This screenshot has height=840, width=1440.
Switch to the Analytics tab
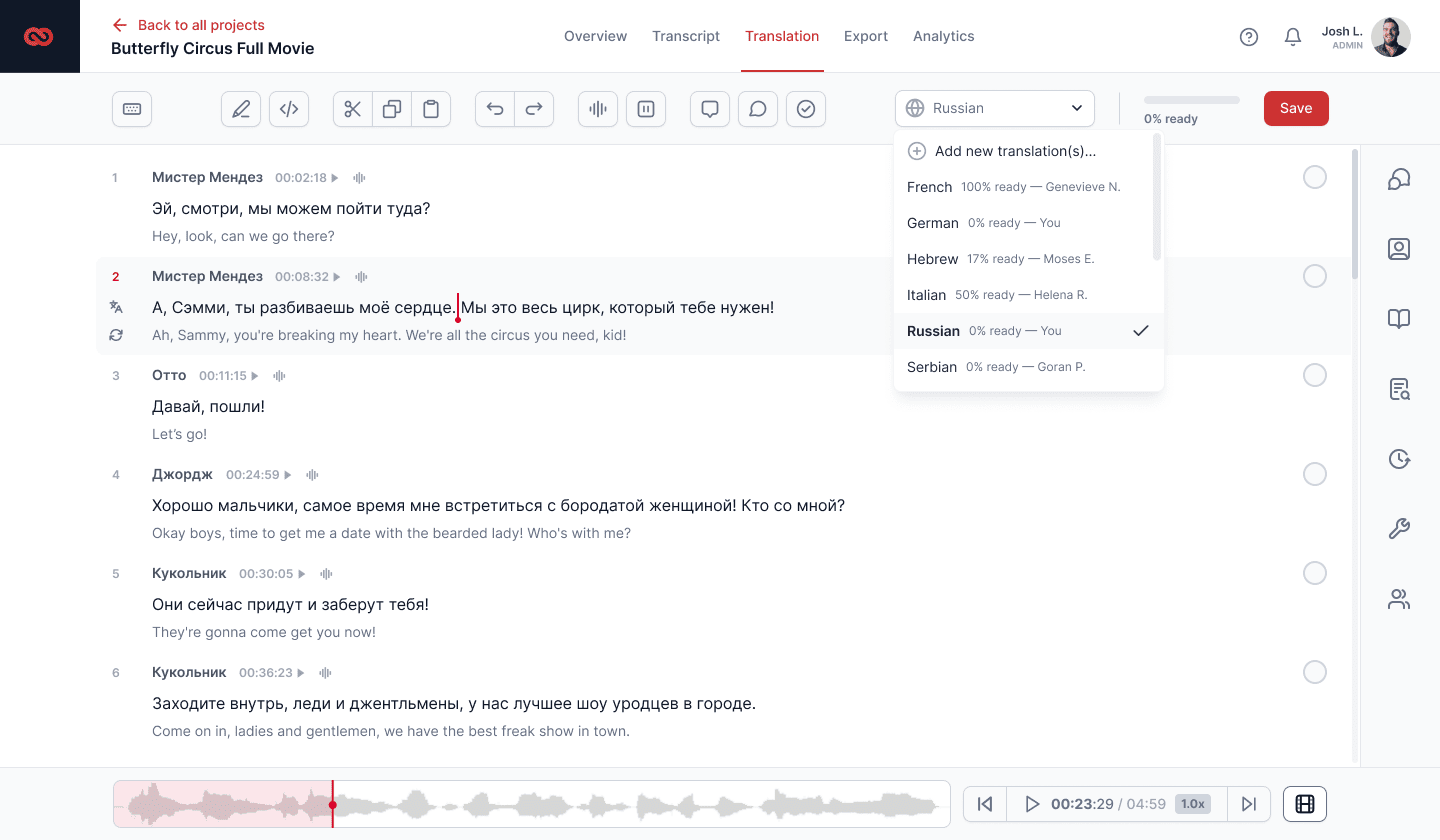[x=943, y=36]
